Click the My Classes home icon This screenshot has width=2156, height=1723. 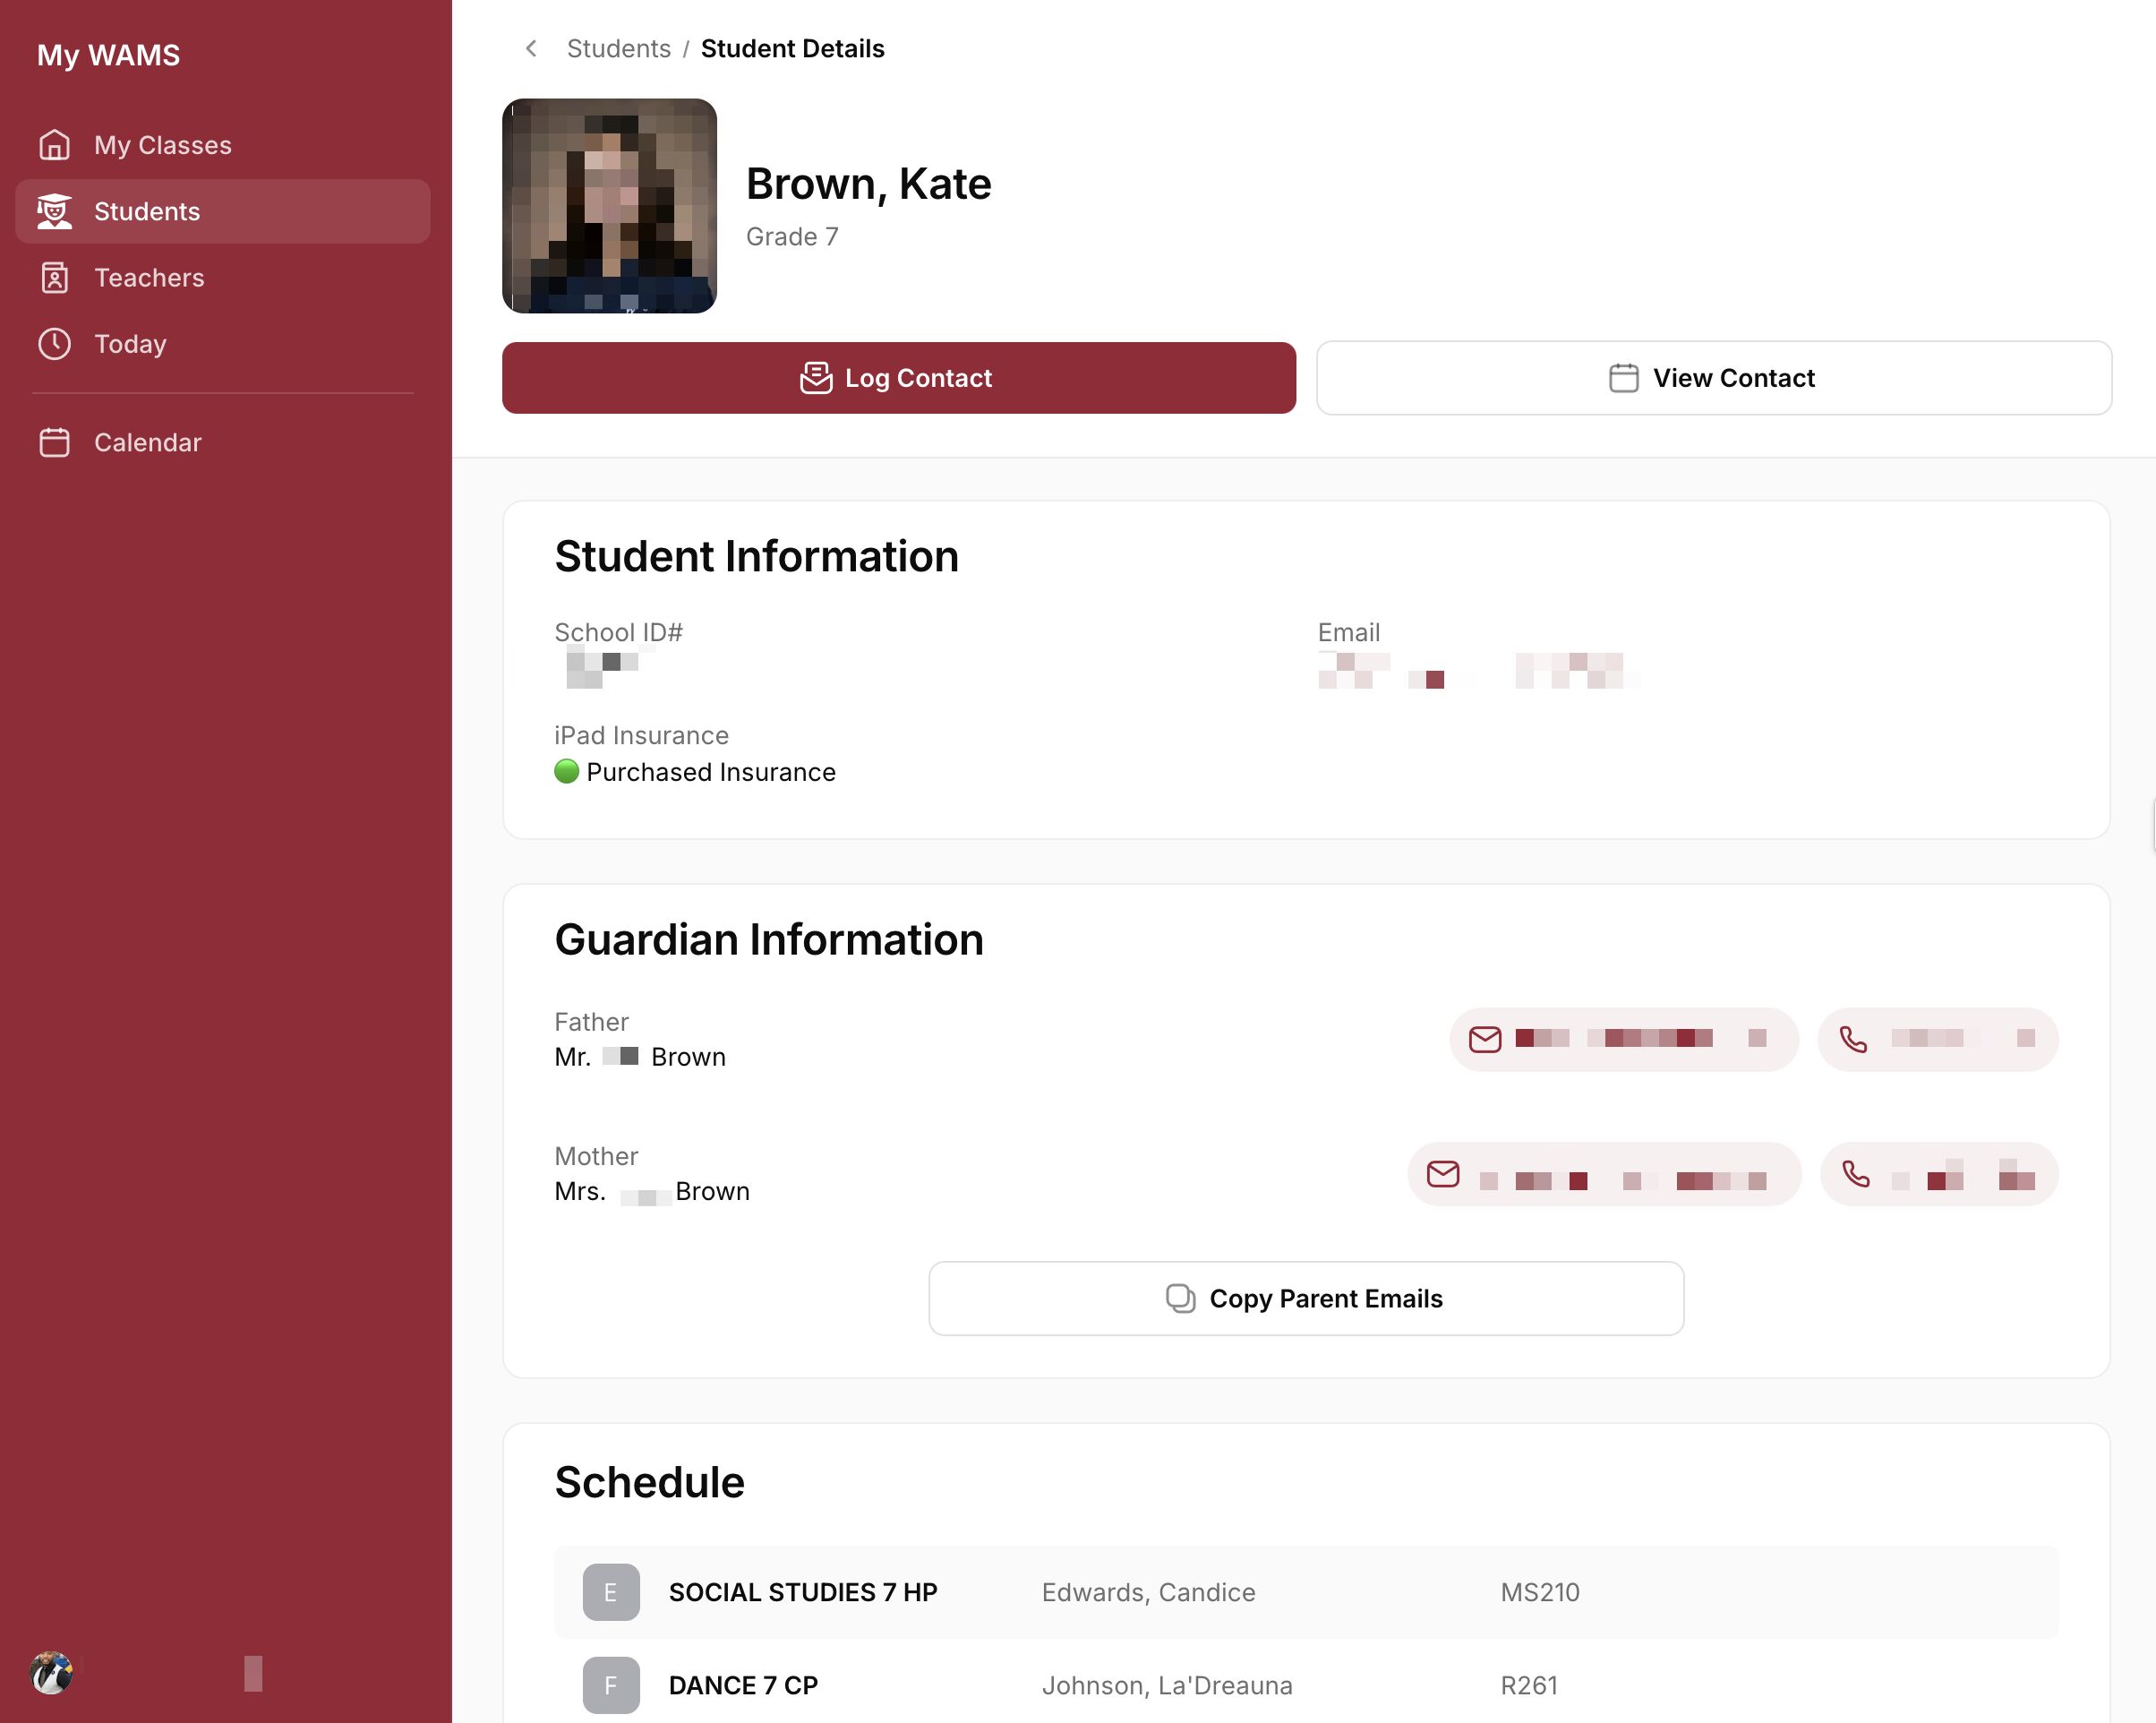point(54,145)
